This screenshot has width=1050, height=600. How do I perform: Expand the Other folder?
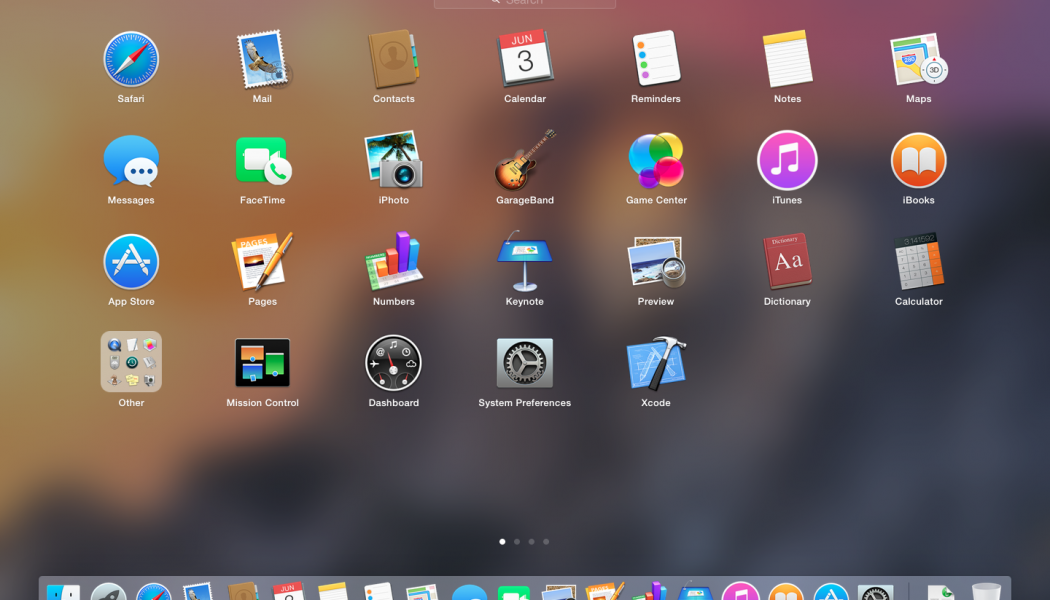click(x=131, y=363)
